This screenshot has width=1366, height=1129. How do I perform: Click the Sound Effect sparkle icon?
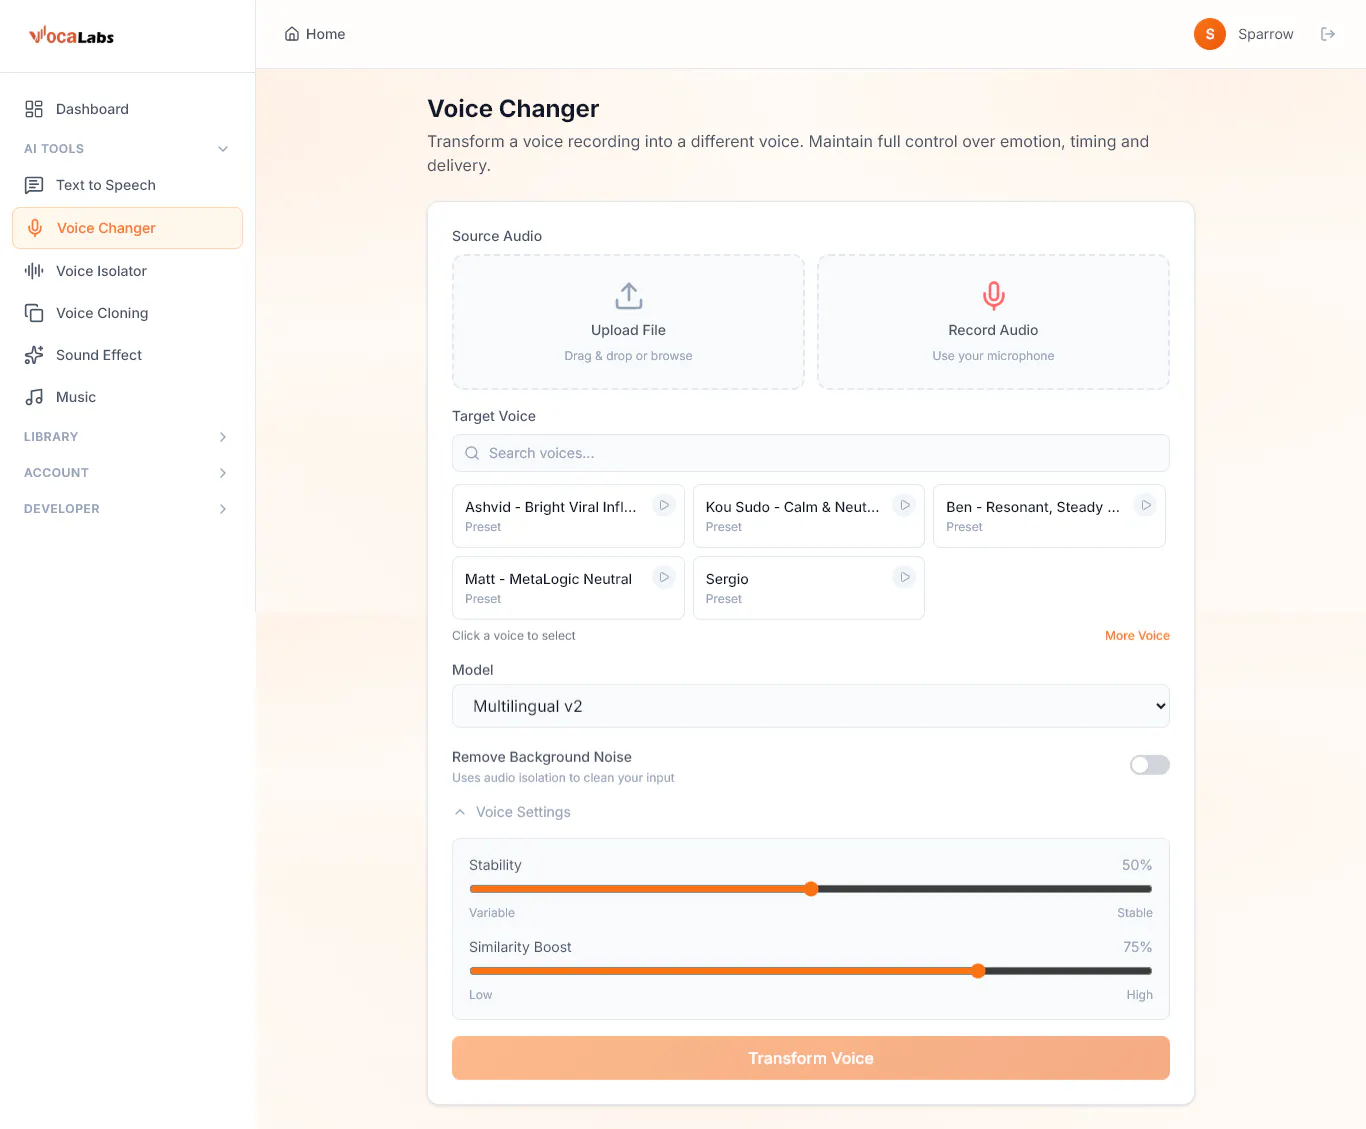[x=34, y=355]
